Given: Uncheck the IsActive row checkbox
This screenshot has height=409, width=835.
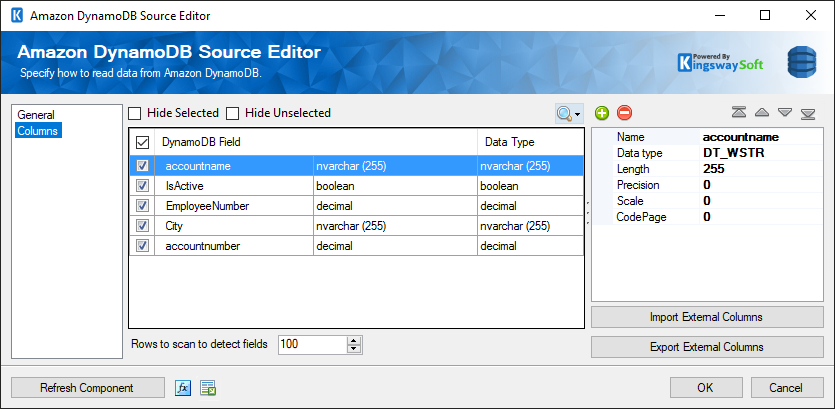Looking at the screenshot, I should point(142,186).
